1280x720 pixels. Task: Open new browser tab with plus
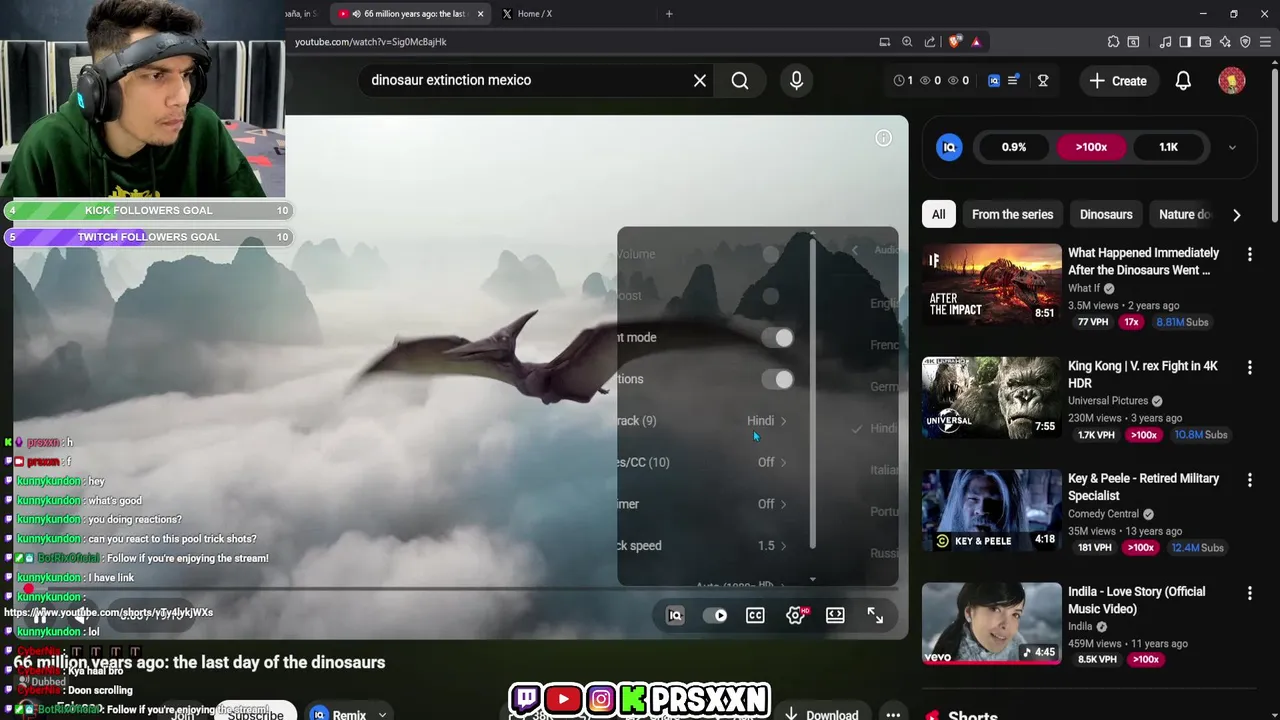(669, 14)
